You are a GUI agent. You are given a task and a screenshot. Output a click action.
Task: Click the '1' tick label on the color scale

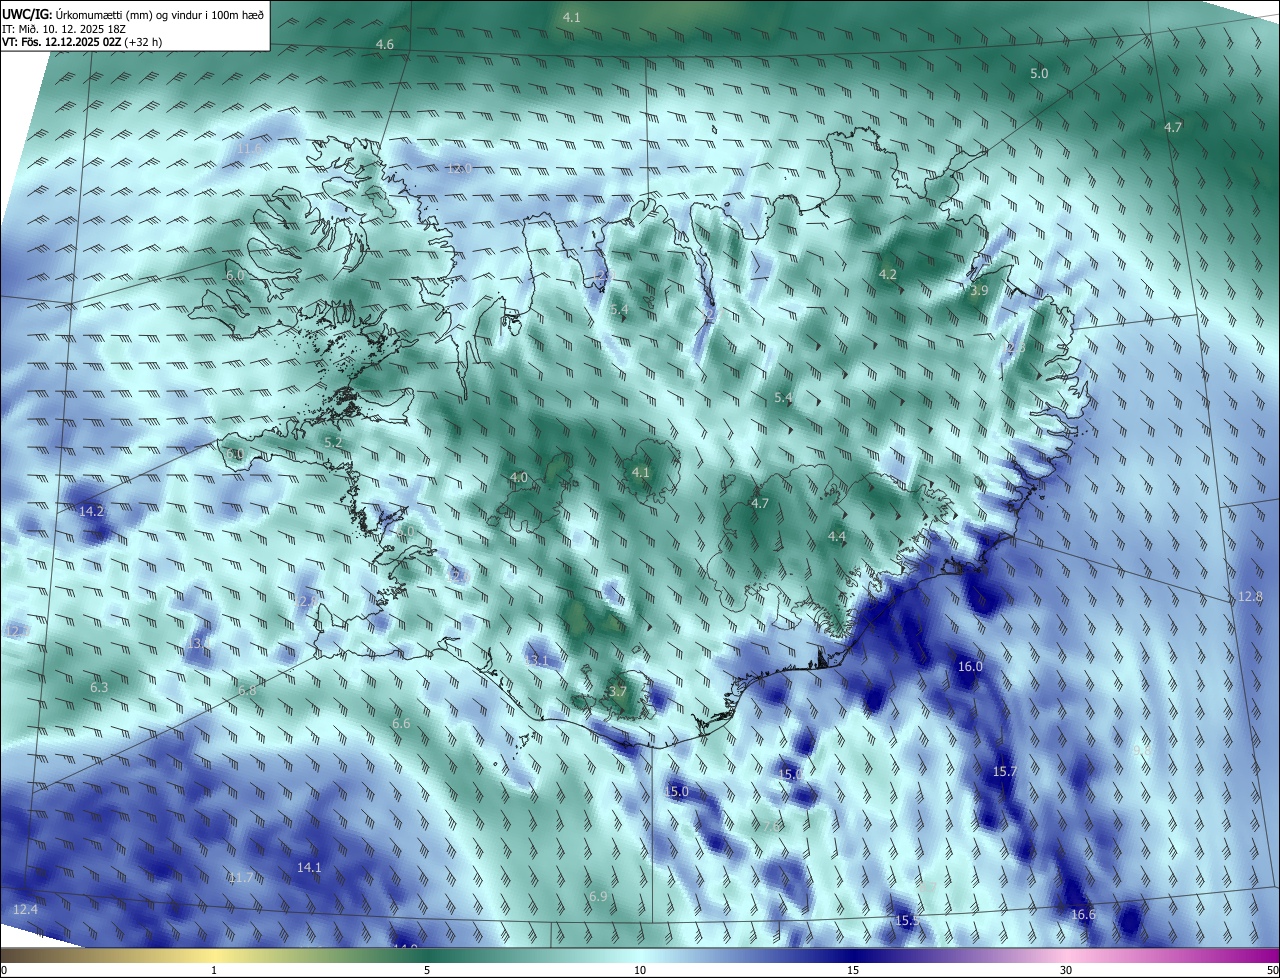(x=214, y=971)
